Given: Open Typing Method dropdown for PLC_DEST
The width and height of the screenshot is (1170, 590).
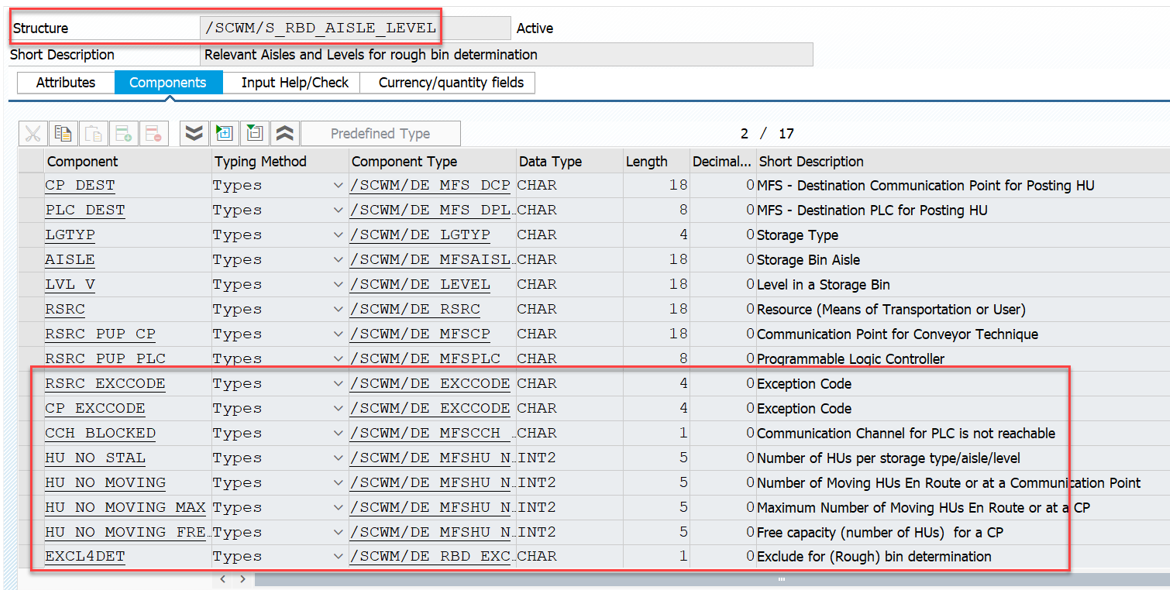Looking at the screenshot, I should coord(338,210).
